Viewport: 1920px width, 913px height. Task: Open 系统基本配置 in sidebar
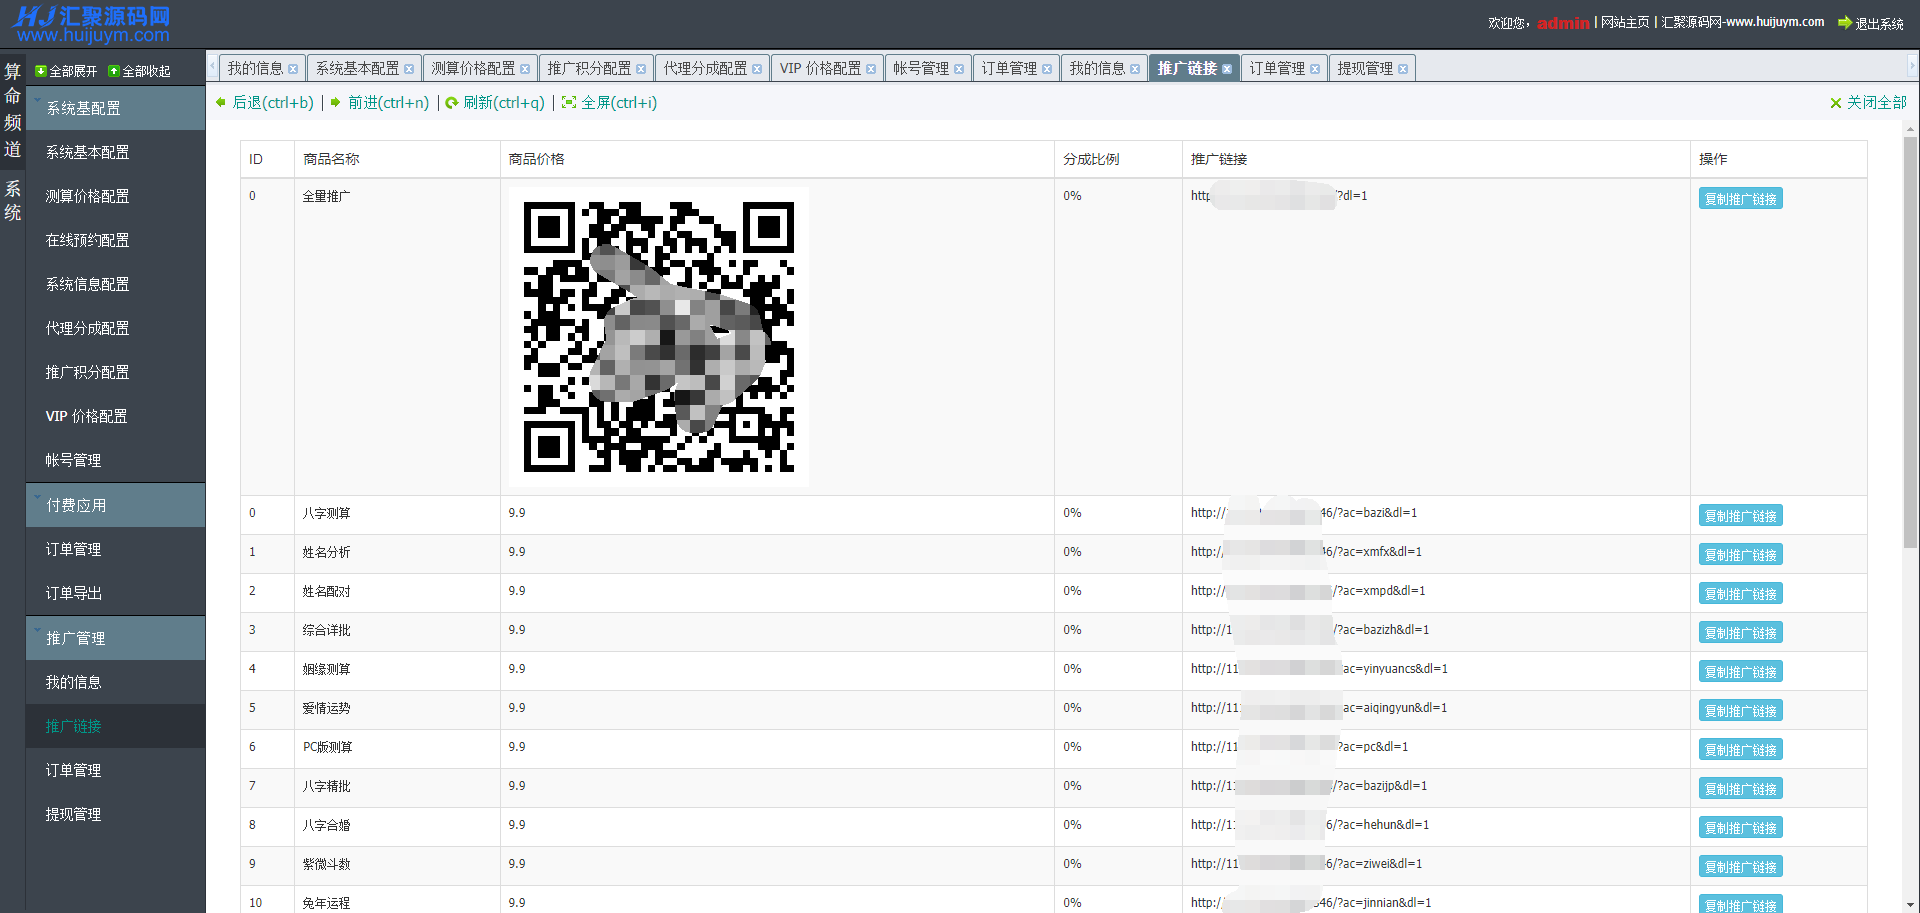116,152
